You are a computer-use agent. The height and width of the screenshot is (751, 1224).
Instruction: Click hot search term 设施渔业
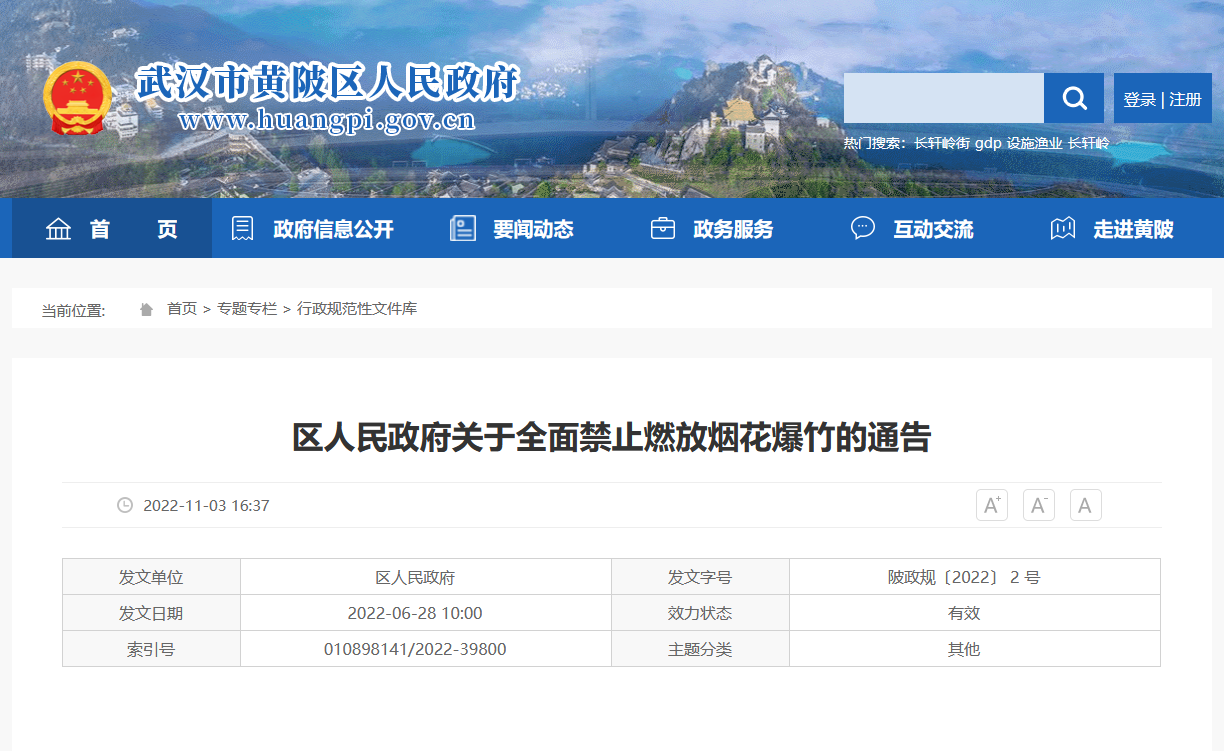[1034, 143]
